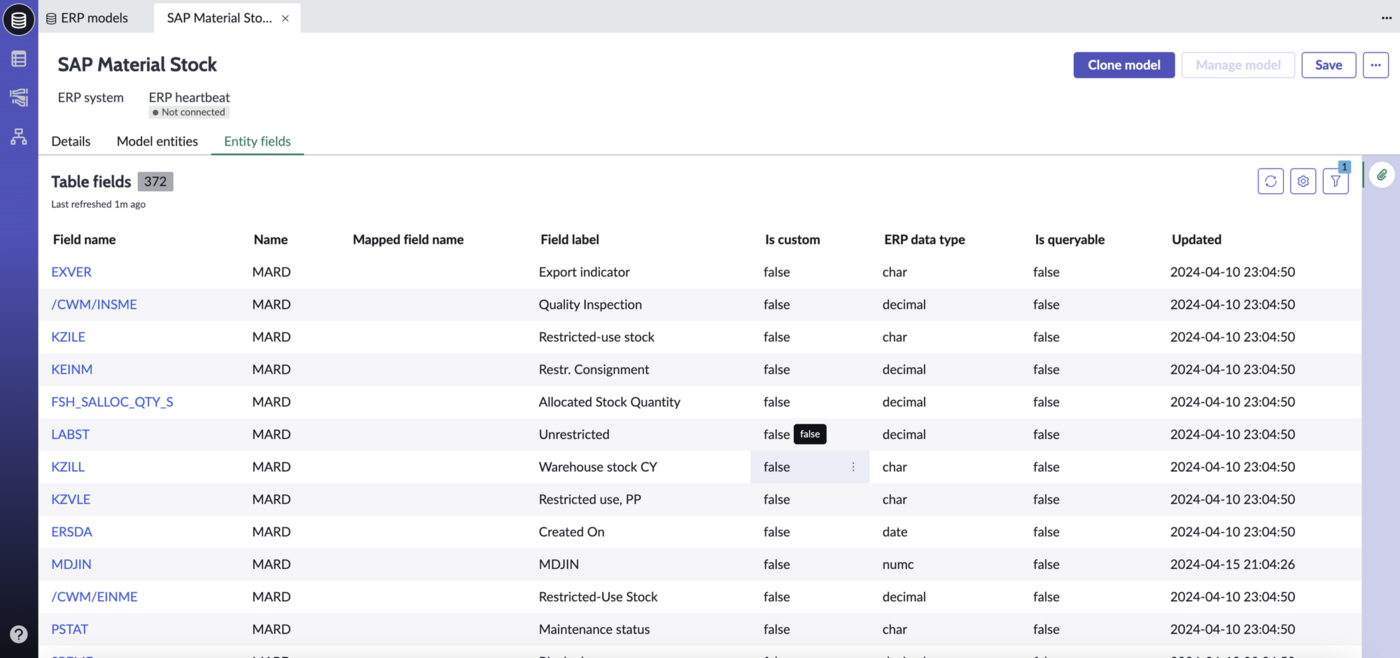
Task: Sort by Field label column header
Action: coord(570,239)
